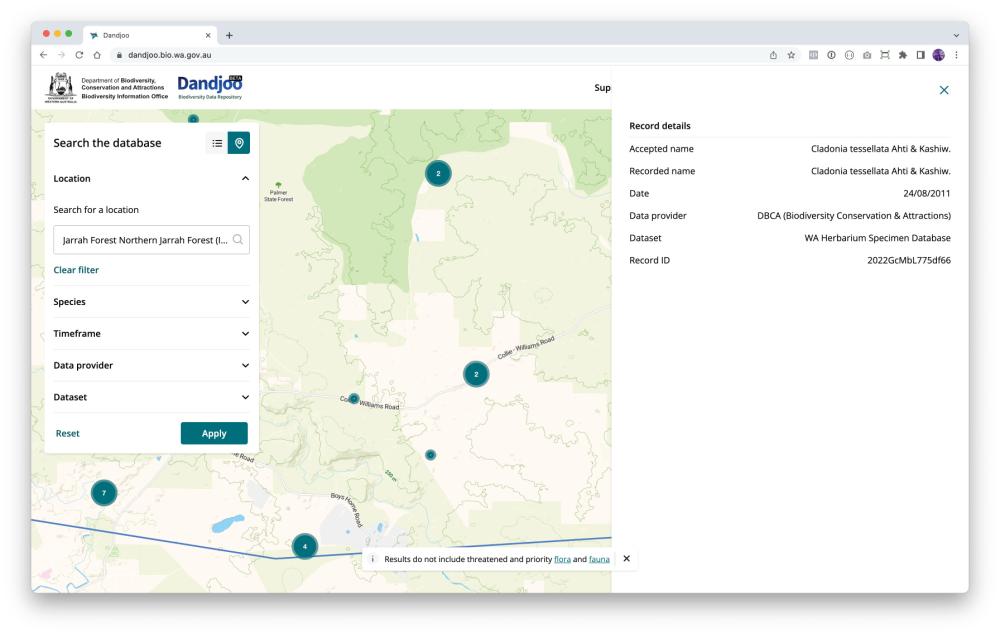Click the Reset link

pyautogui.click(x=68, y=433)
